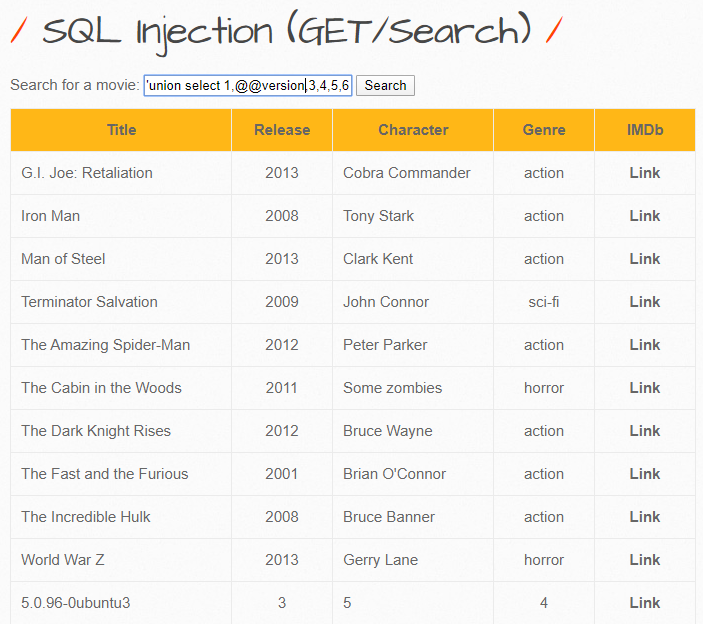The image size is (703, 624).
Task: Open IMDb Link for The Incredible Hulk
Action: (x=644, y=517)
